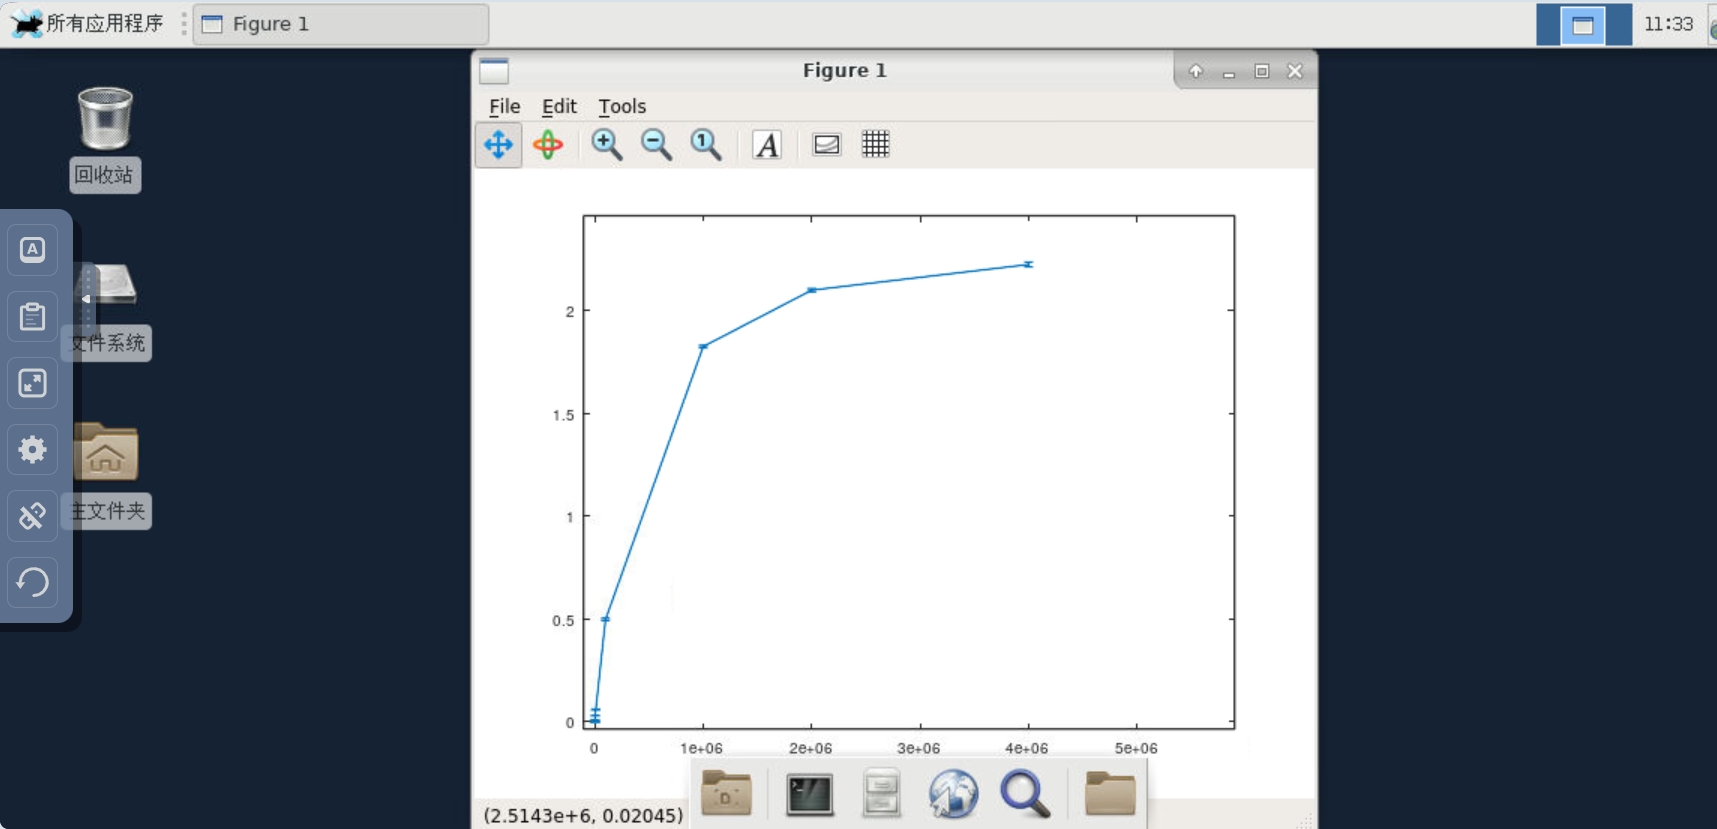Open the web browser globe icon
Viewport: 1717px width, 829px height.
[x=953, y=795]
